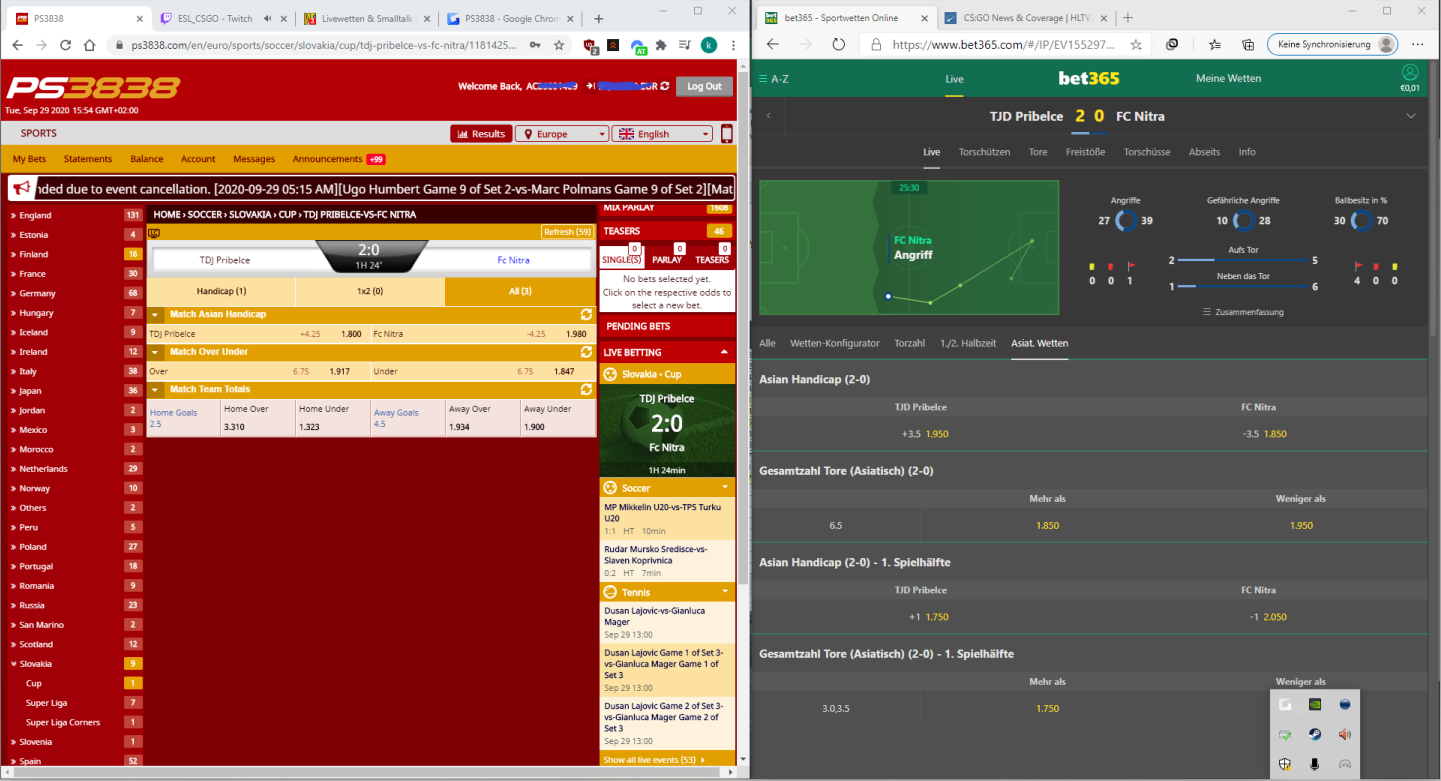Open Edge collections icon
Image resolution: width=1441 pixels, height=781 pixels.
tap(1248, 45)
